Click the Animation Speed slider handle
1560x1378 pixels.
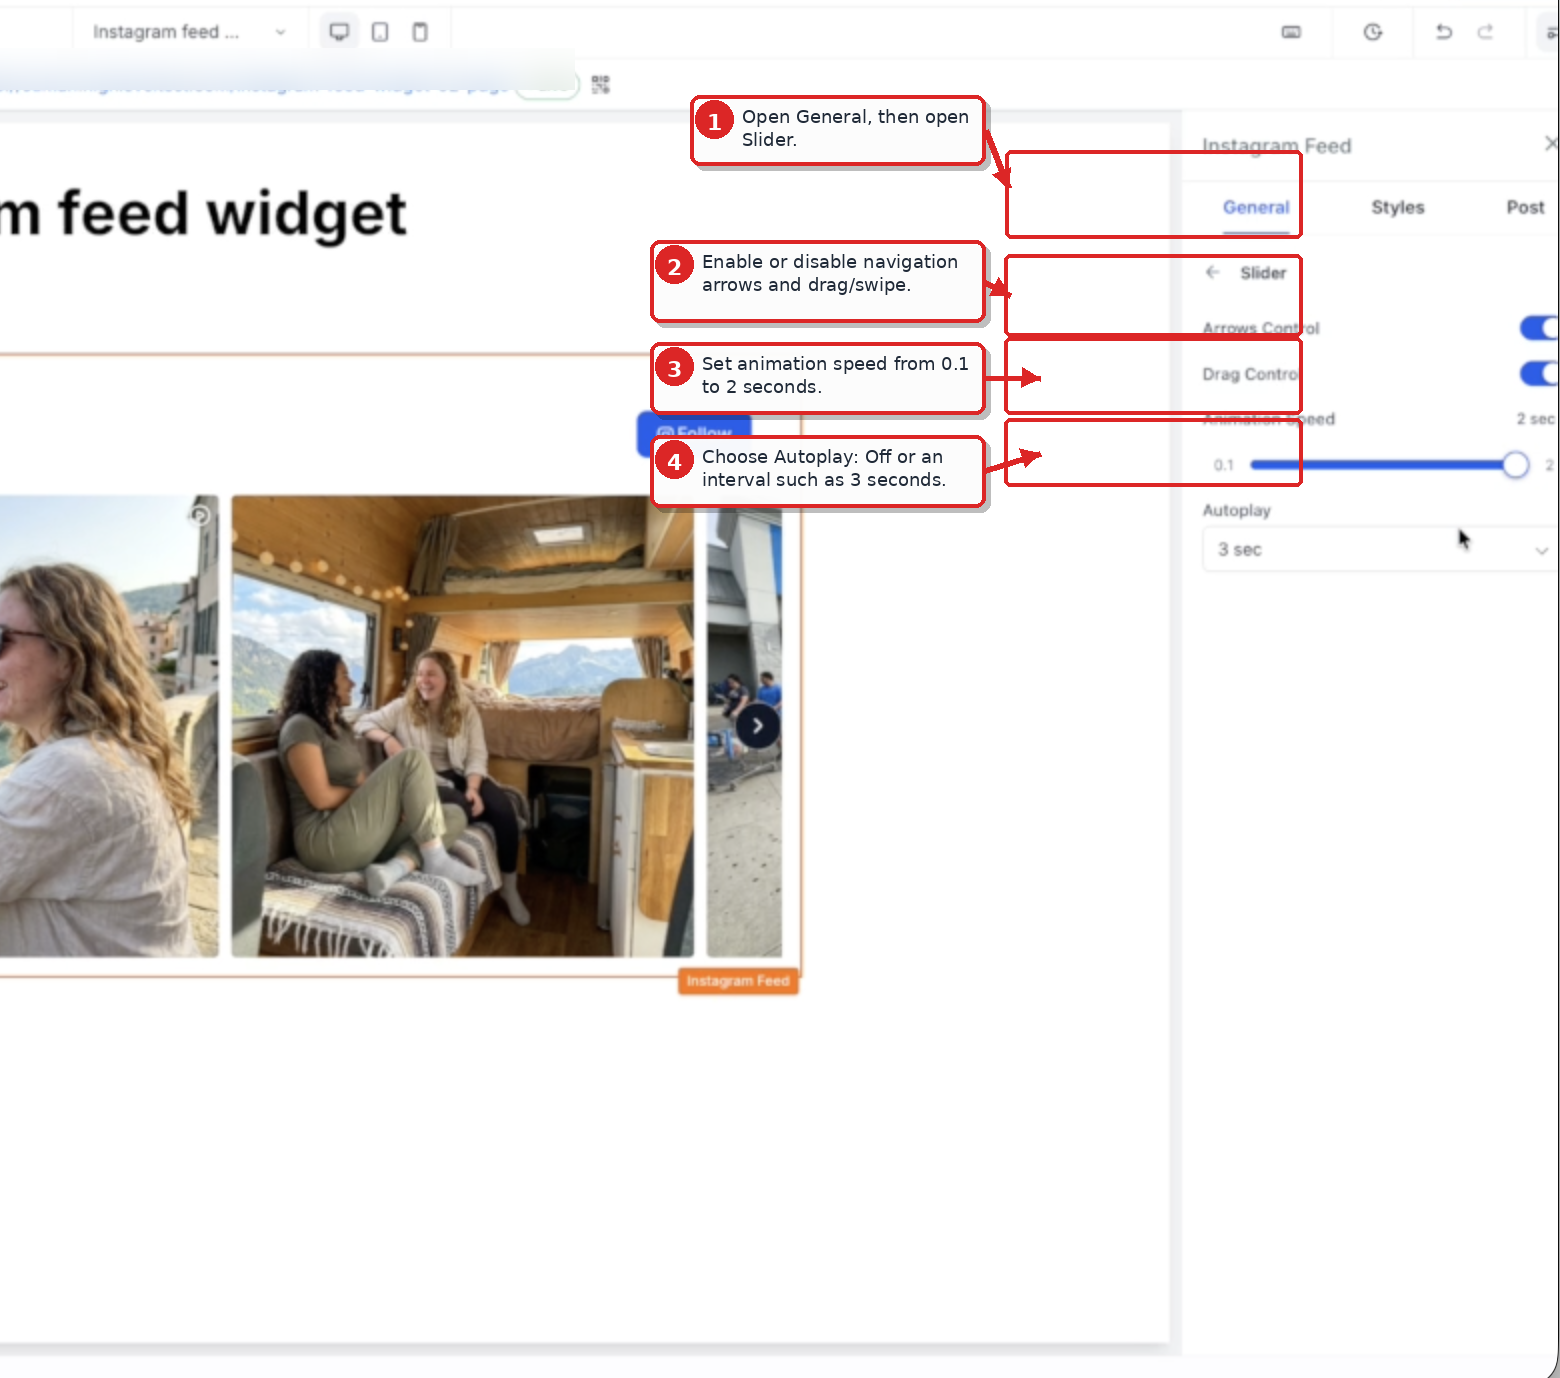pyautogui.click(x=1516, y=465)
